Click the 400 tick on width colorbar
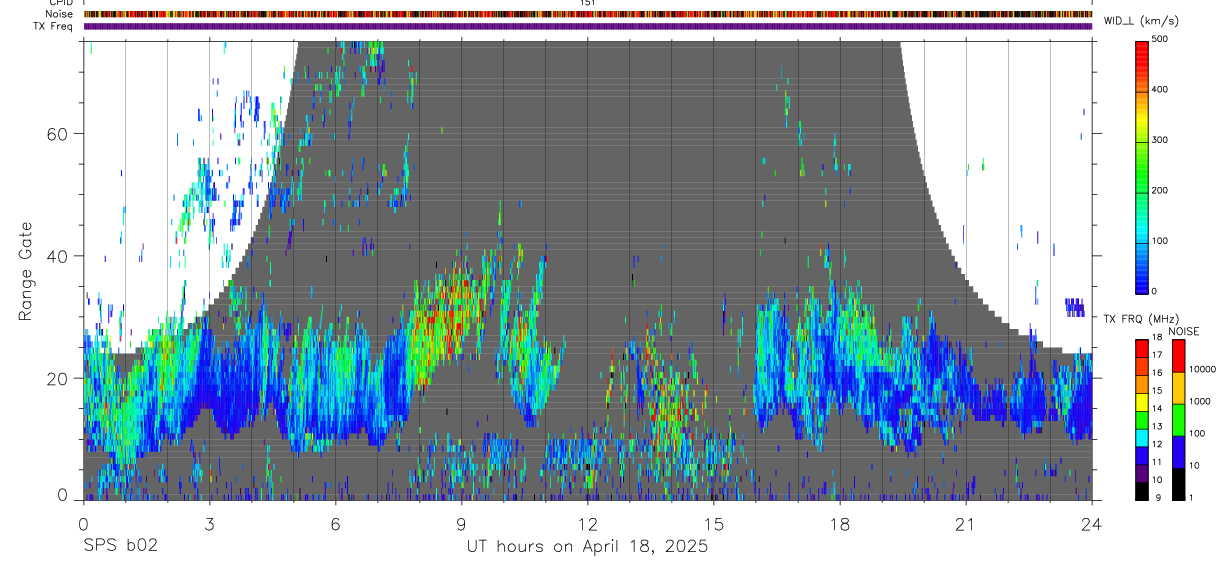Image resolution: width=1228 pixels, height=567 pixels. tap(1160, 89)
